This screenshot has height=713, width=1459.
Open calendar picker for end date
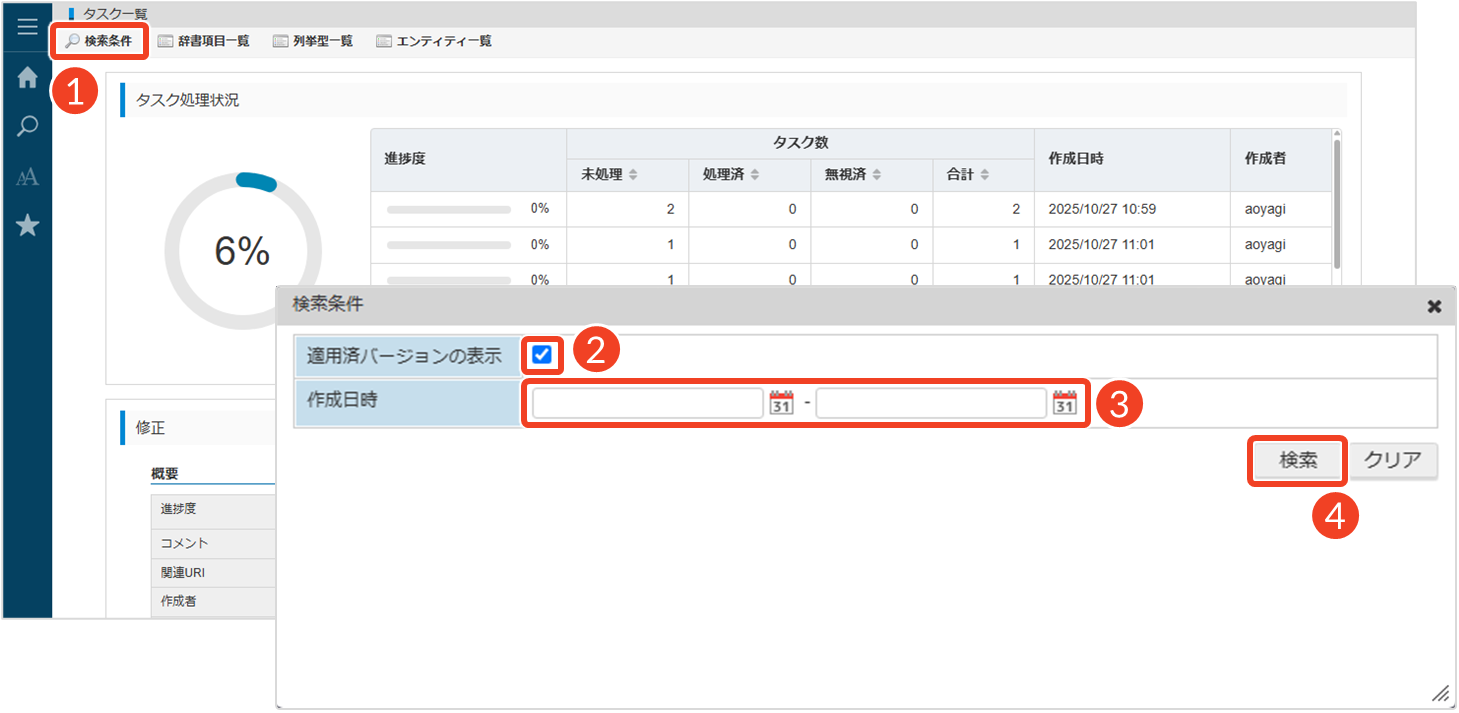(1064, 403)
